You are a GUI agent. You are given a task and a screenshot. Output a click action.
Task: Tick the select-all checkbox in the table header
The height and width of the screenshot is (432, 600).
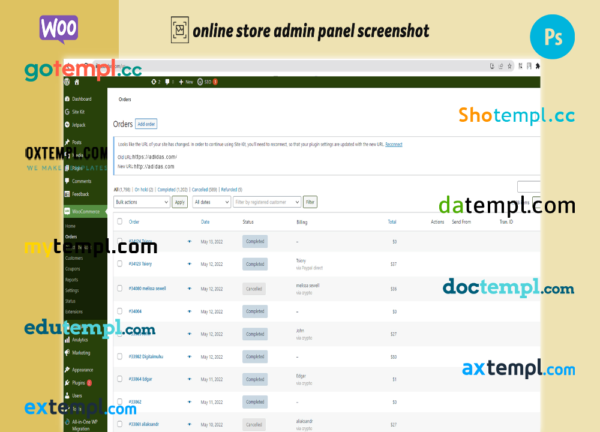120,222
